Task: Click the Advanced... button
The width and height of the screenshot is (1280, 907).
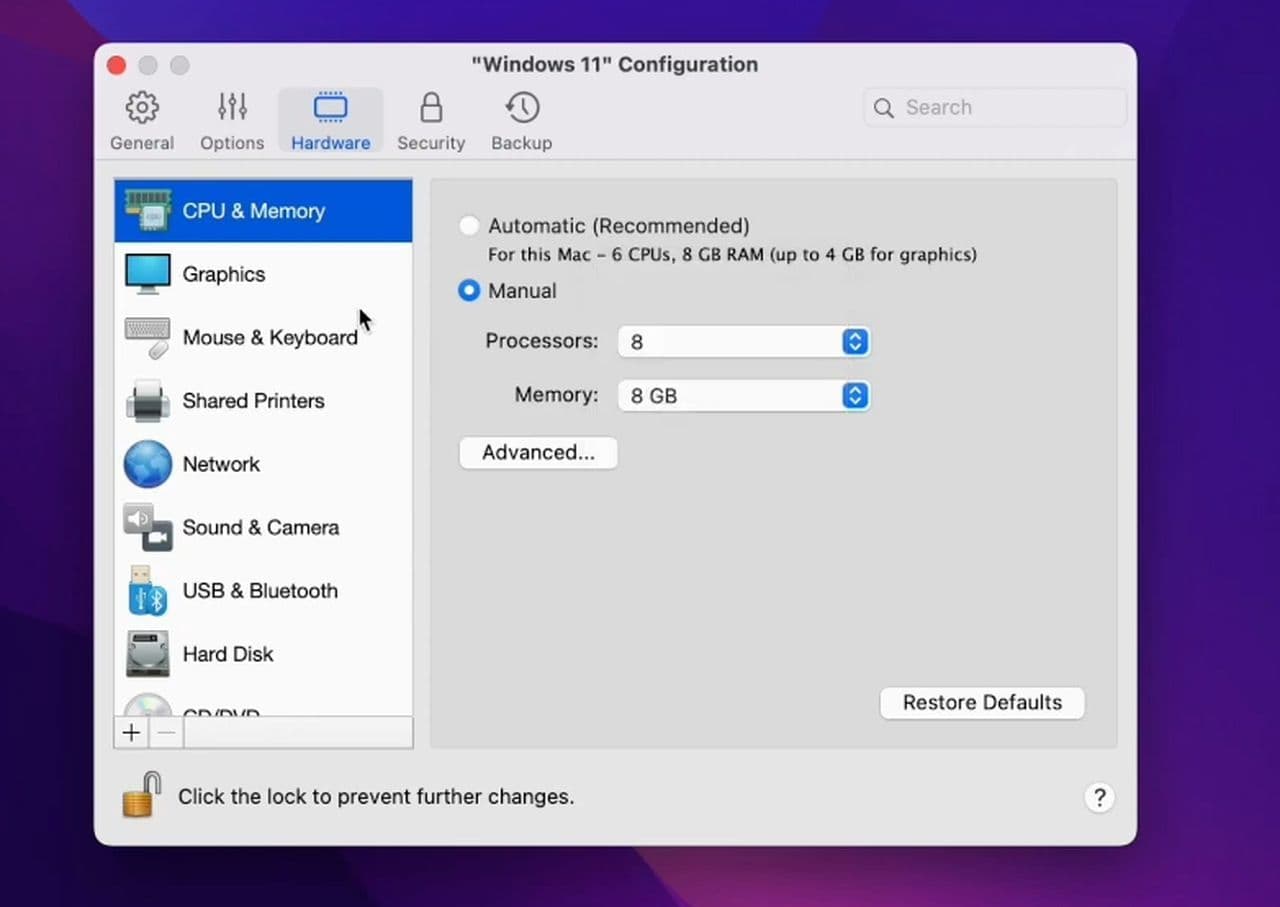Action: point(538,453)
